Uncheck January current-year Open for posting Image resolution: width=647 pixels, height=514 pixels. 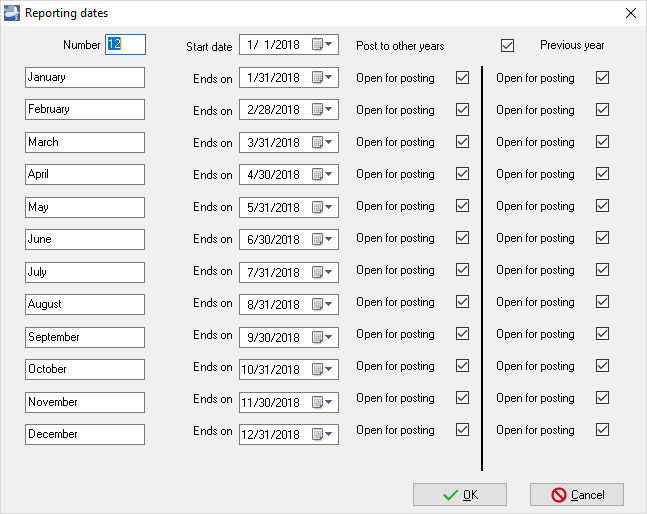462,78
